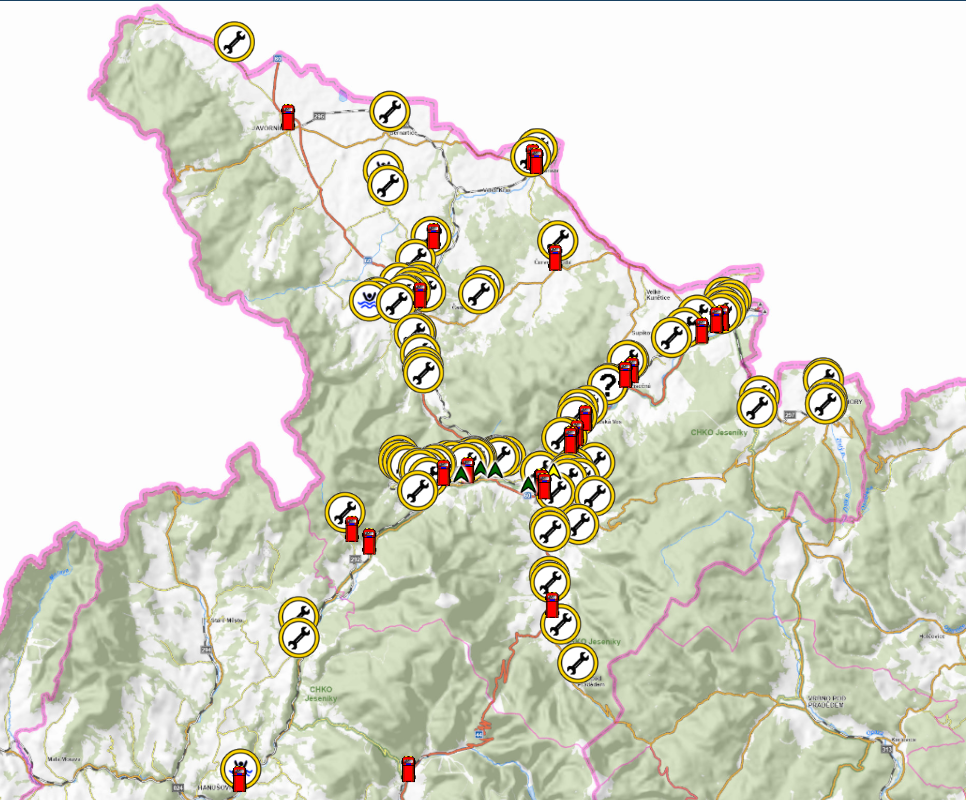Click the southernmost wrench marker in the central chain
966x800 pixels.
click(x=577, y=662)
